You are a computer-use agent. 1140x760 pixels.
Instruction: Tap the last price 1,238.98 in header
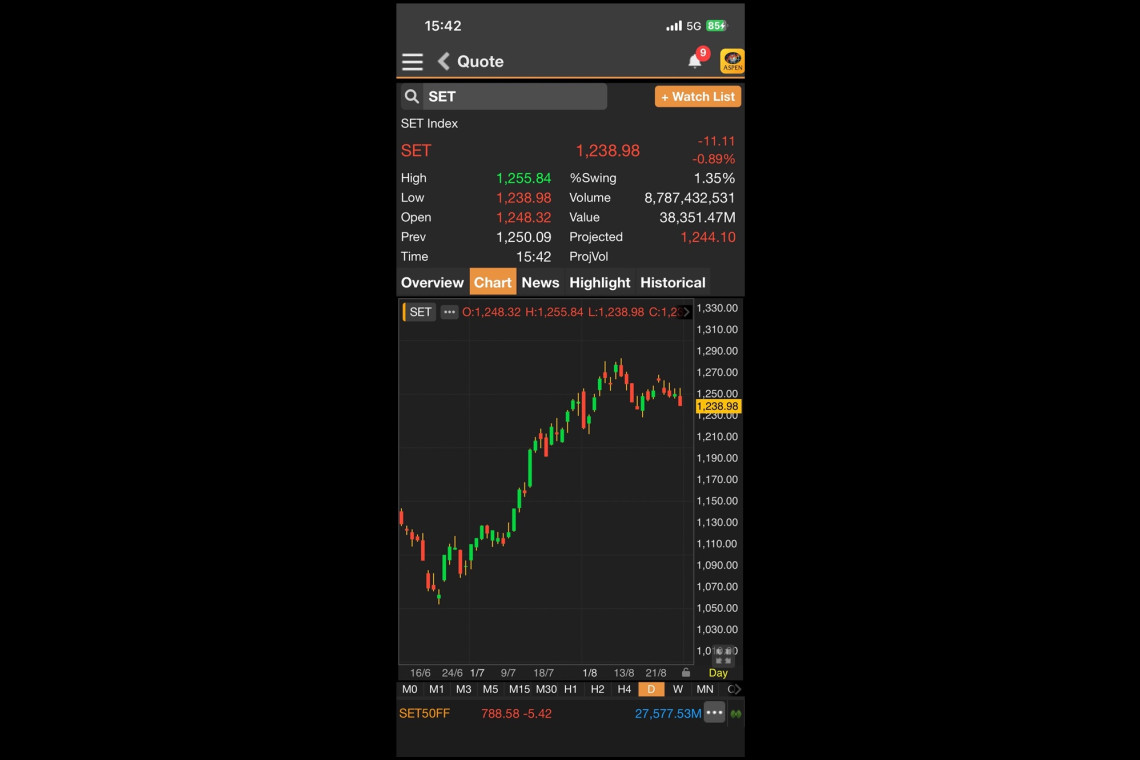pos(608,151)
